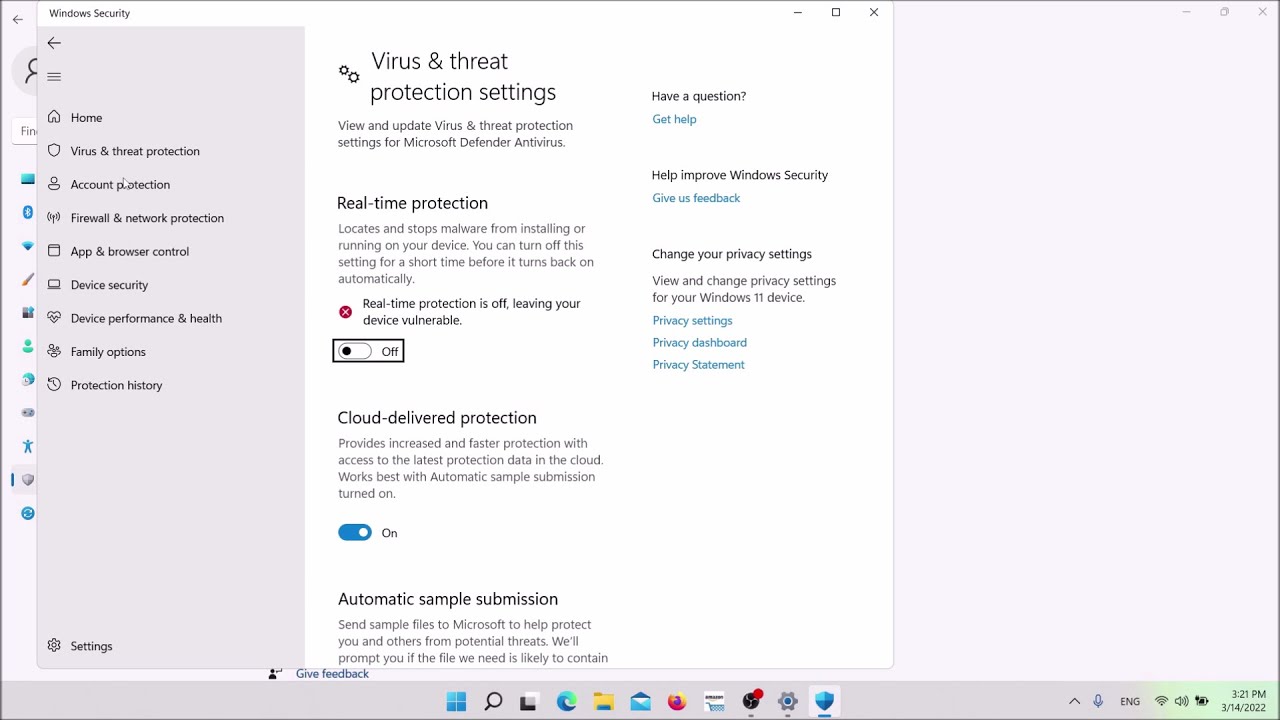
Task: Open File Explorer from the taskbar
Action: point(603,702)
